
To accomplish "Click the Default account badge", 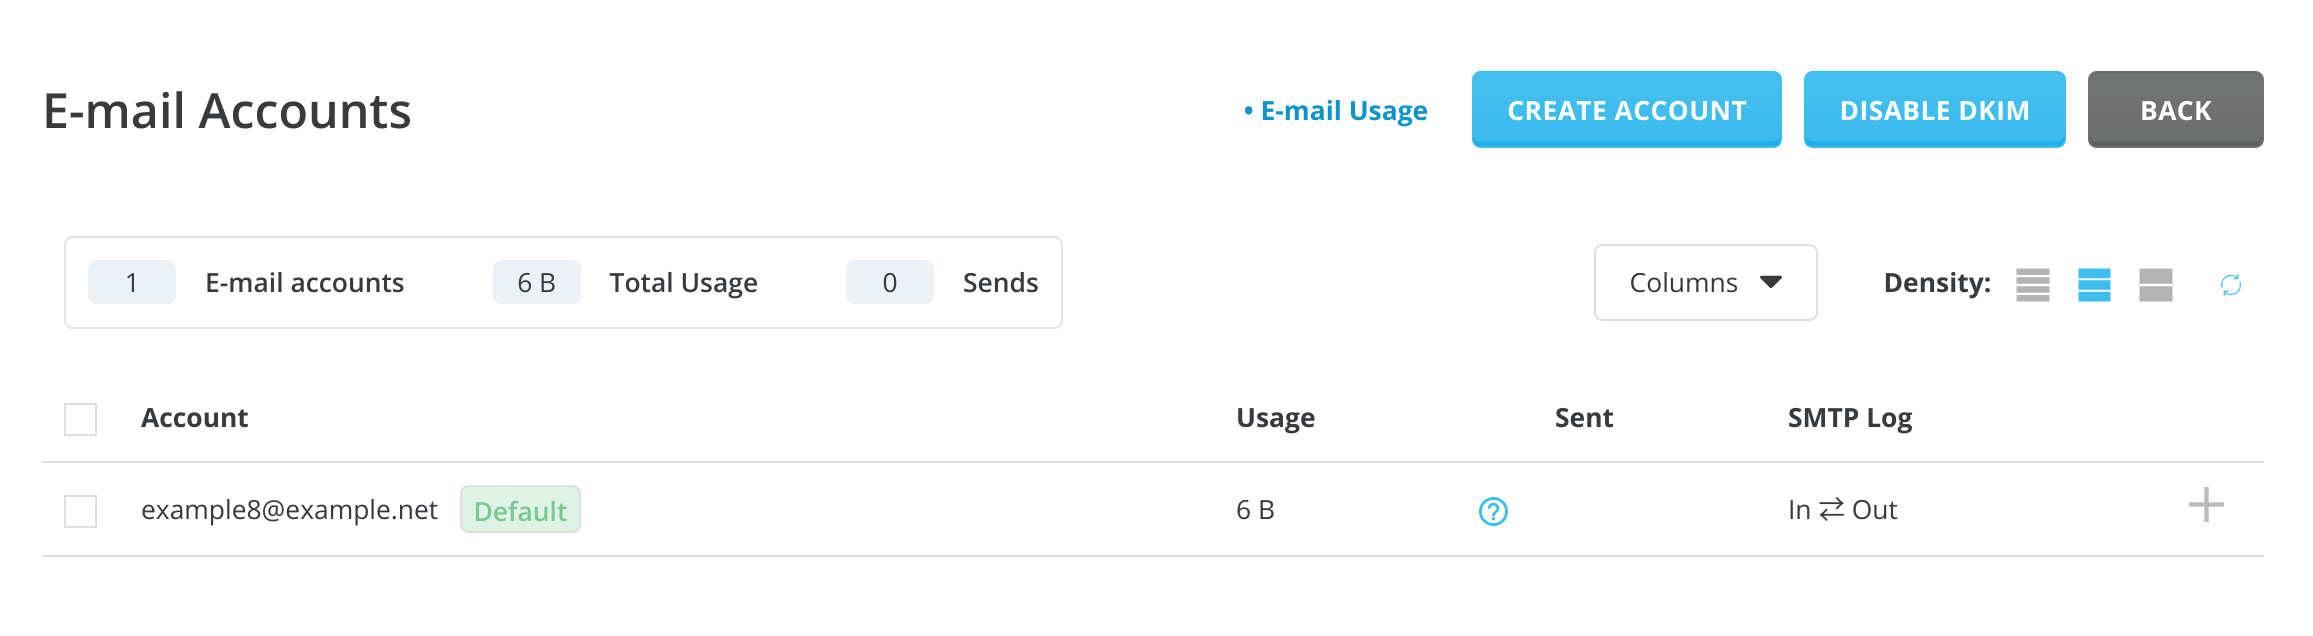I will (520, 510).
